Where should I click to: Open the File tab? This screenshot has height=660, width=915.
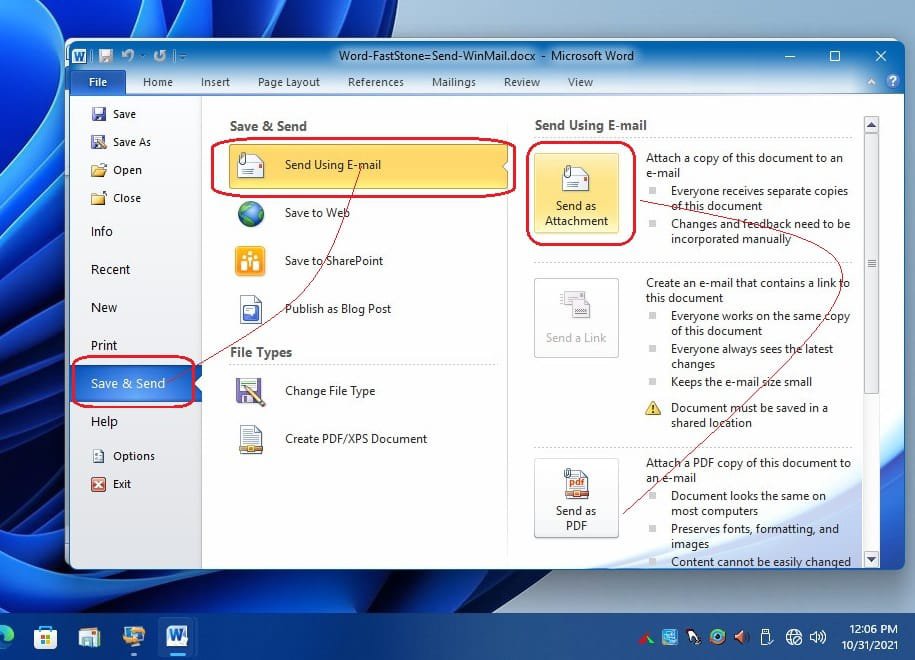(x=98, y=82)
